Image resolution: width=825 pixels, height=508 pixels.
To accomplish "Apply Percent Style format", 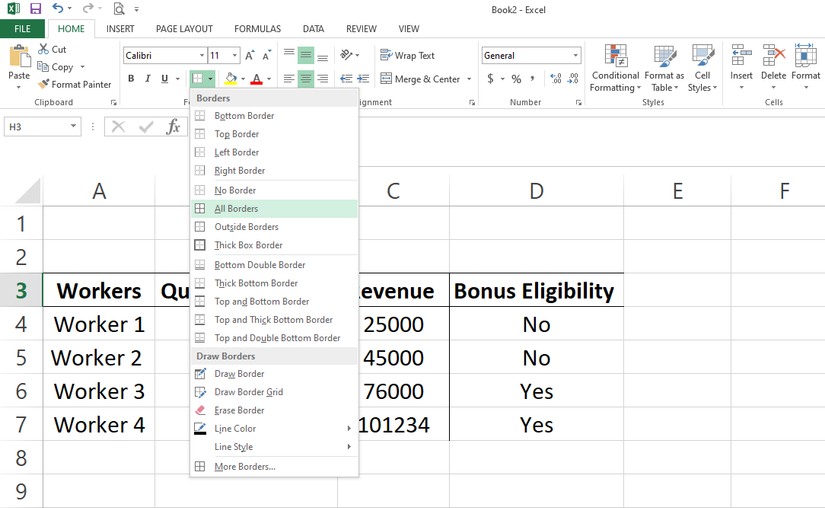I will tap(516, 79).
